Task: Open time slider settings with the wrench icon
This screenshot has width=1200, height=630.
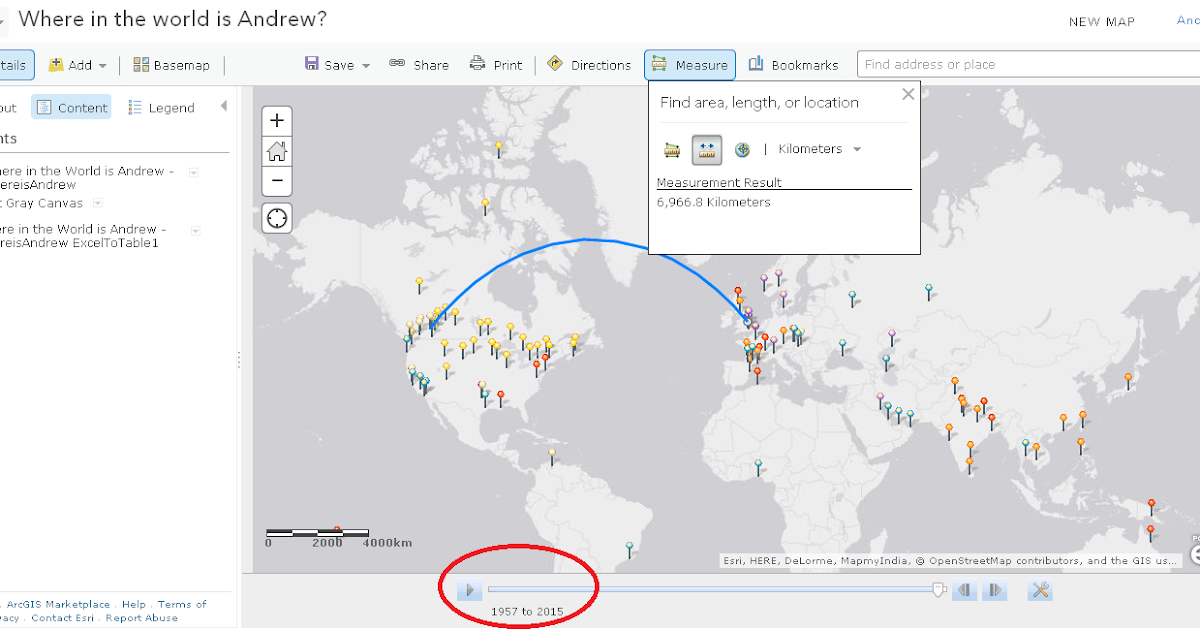Action: pyautogui.click(x=1040, y=591)
